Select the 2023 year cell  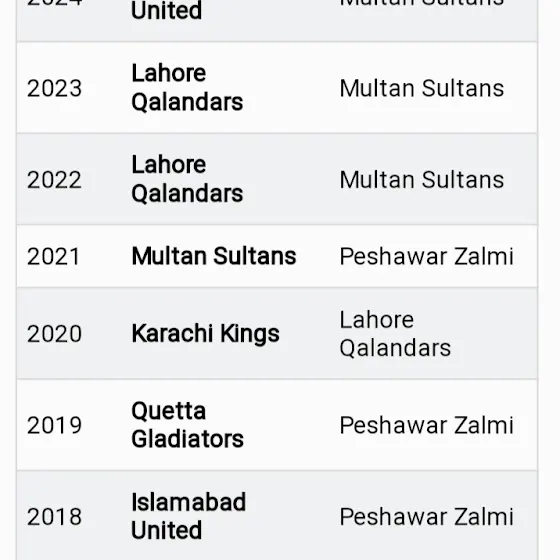pyautogui.click(x=54, y=88)
